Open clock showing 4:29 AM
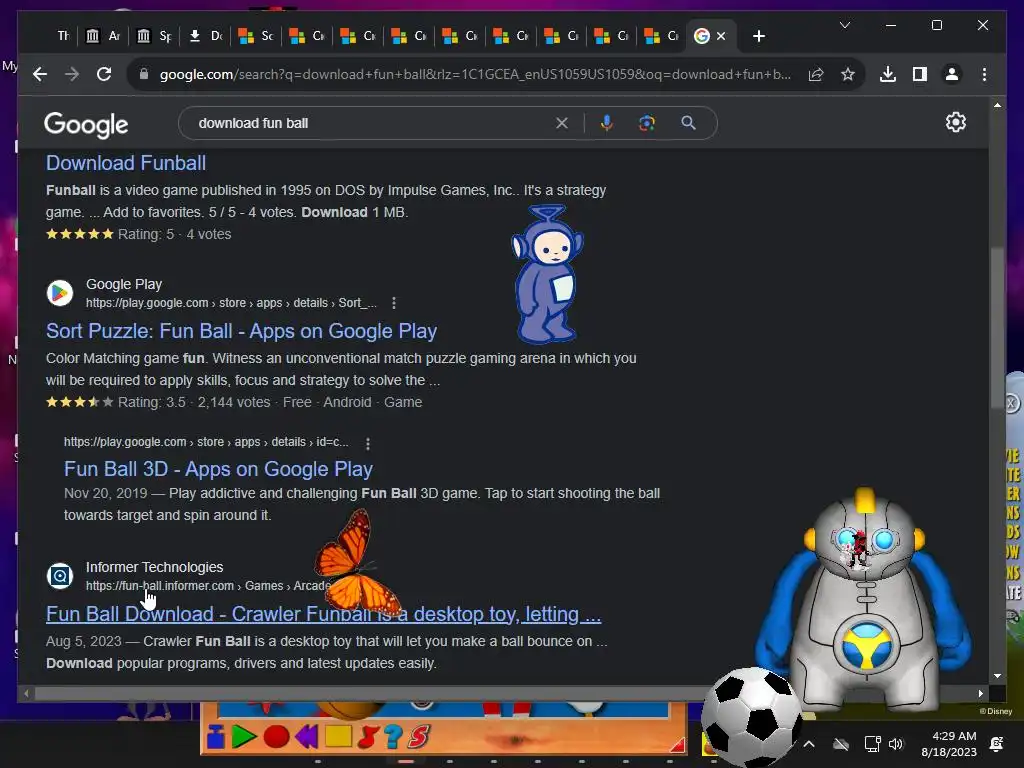Image resolution: width=1024 pixels, height=768 pixels. point(949,744)
